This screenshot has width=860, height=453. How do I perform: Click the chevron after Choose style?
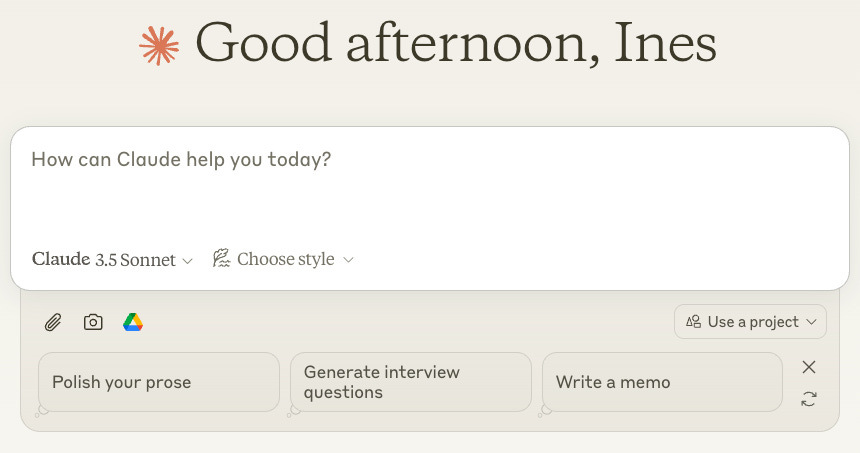348,260
